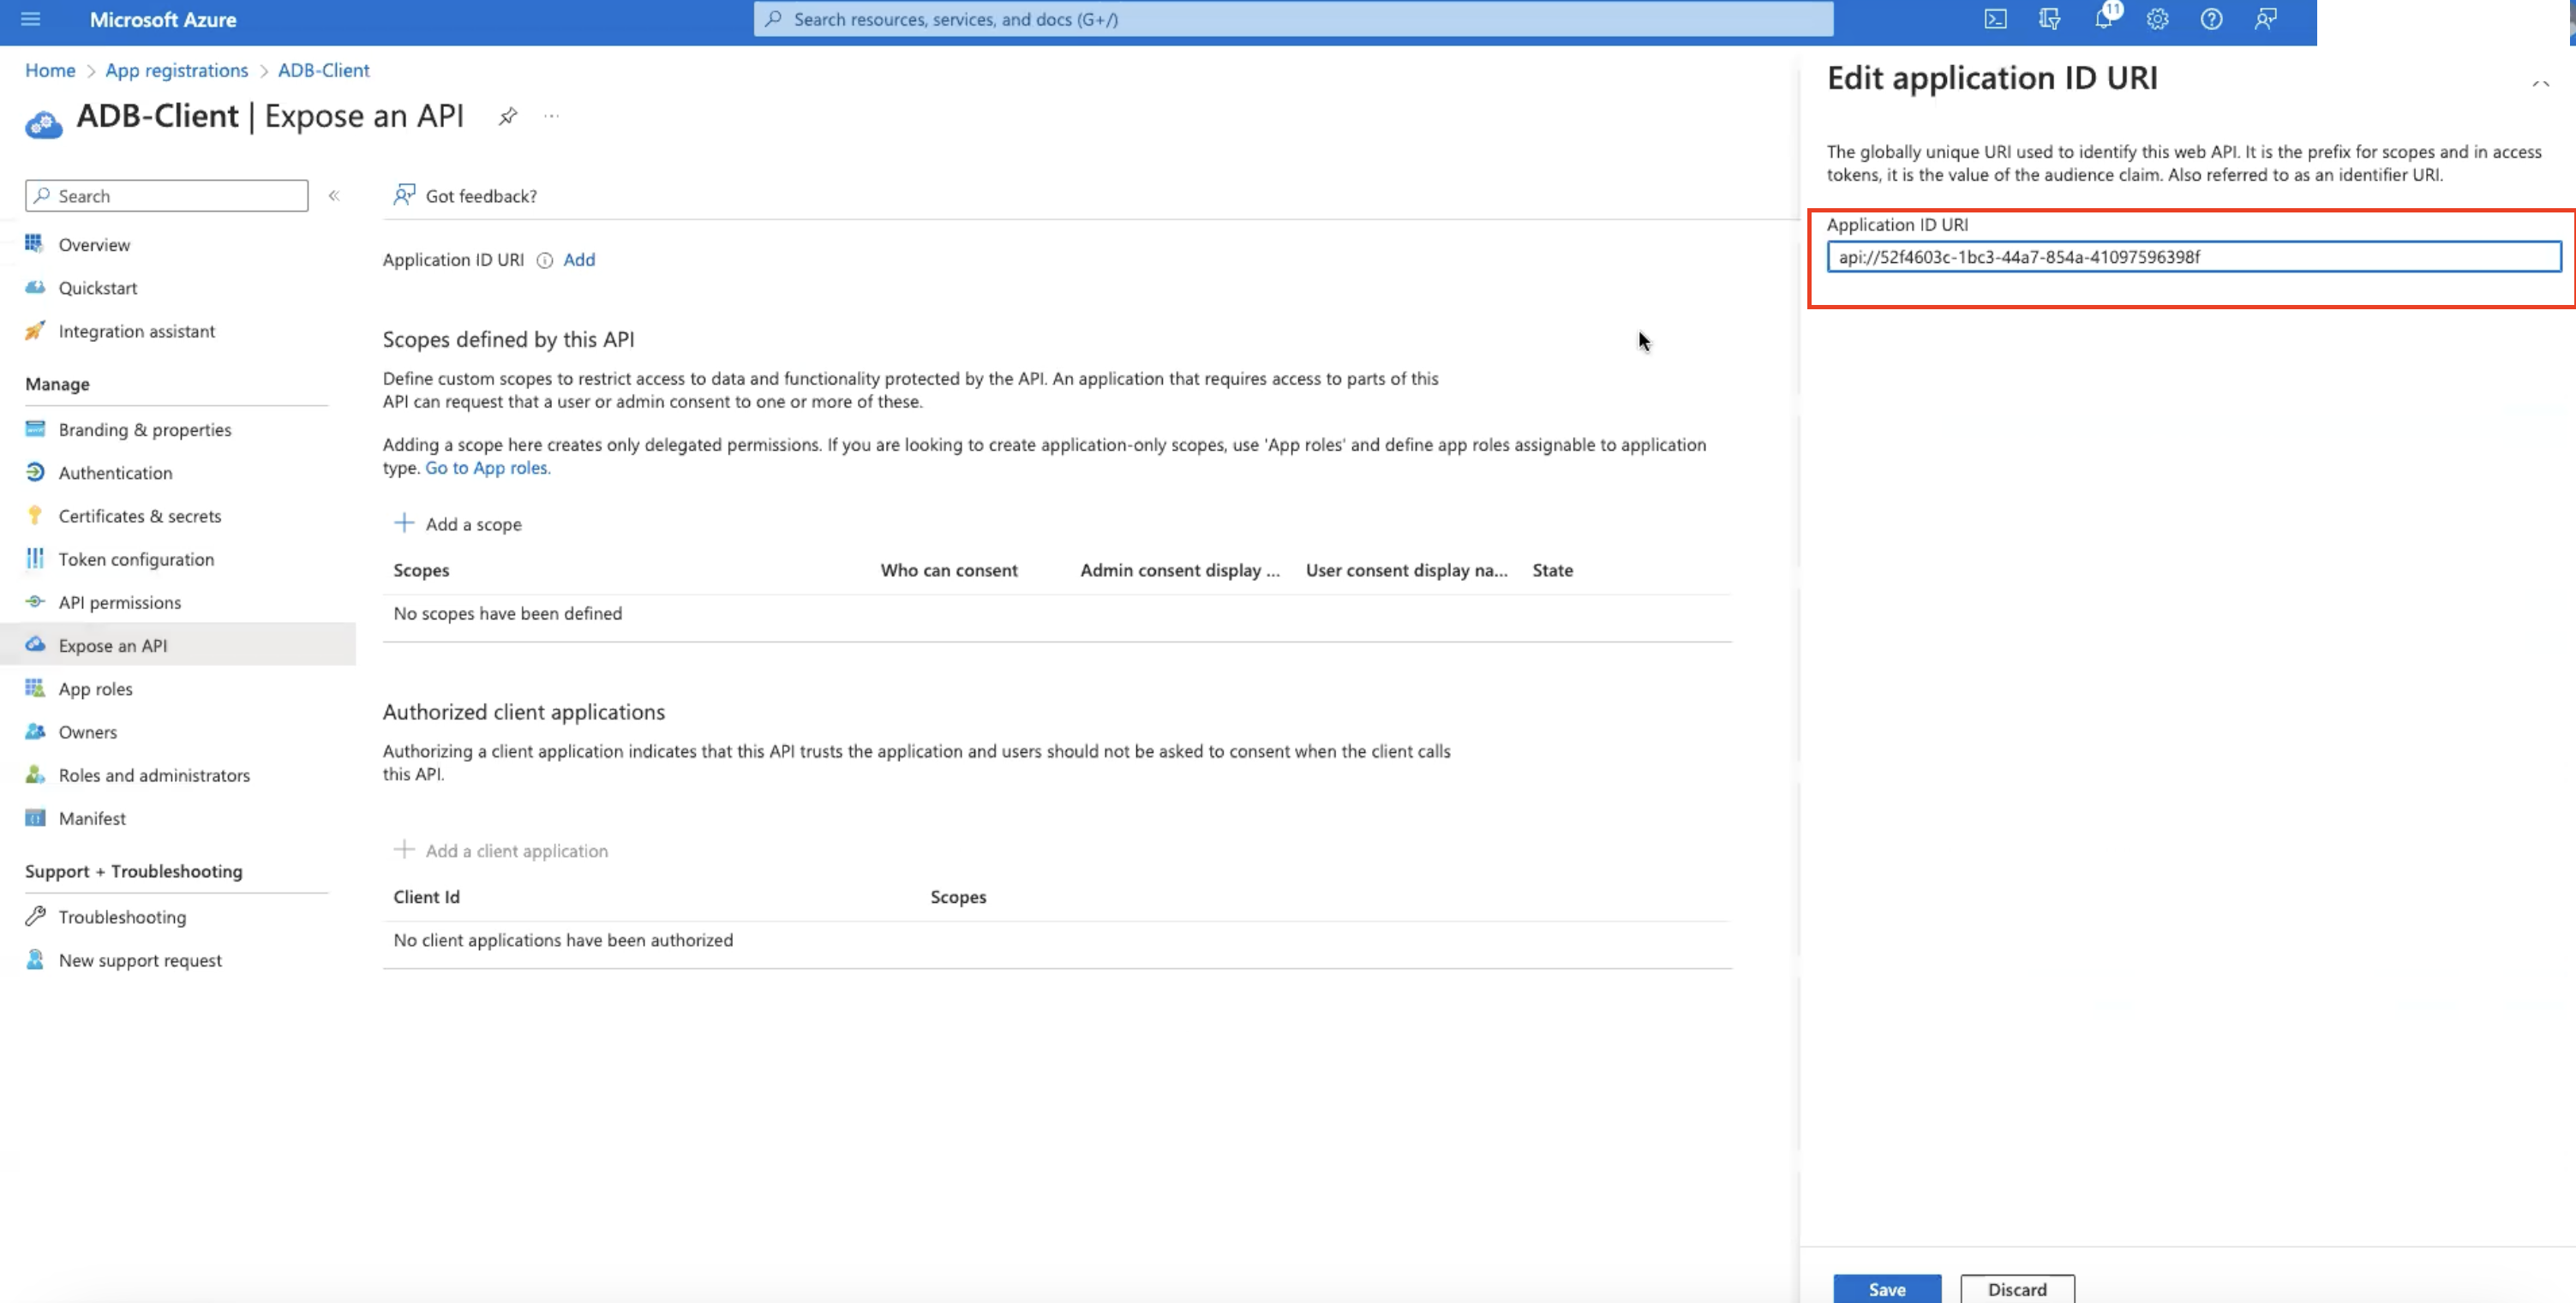The image size is (2576, 1303).
Task: Collapse the Edit application ID URI panel
Action: tap(2540, 84)
